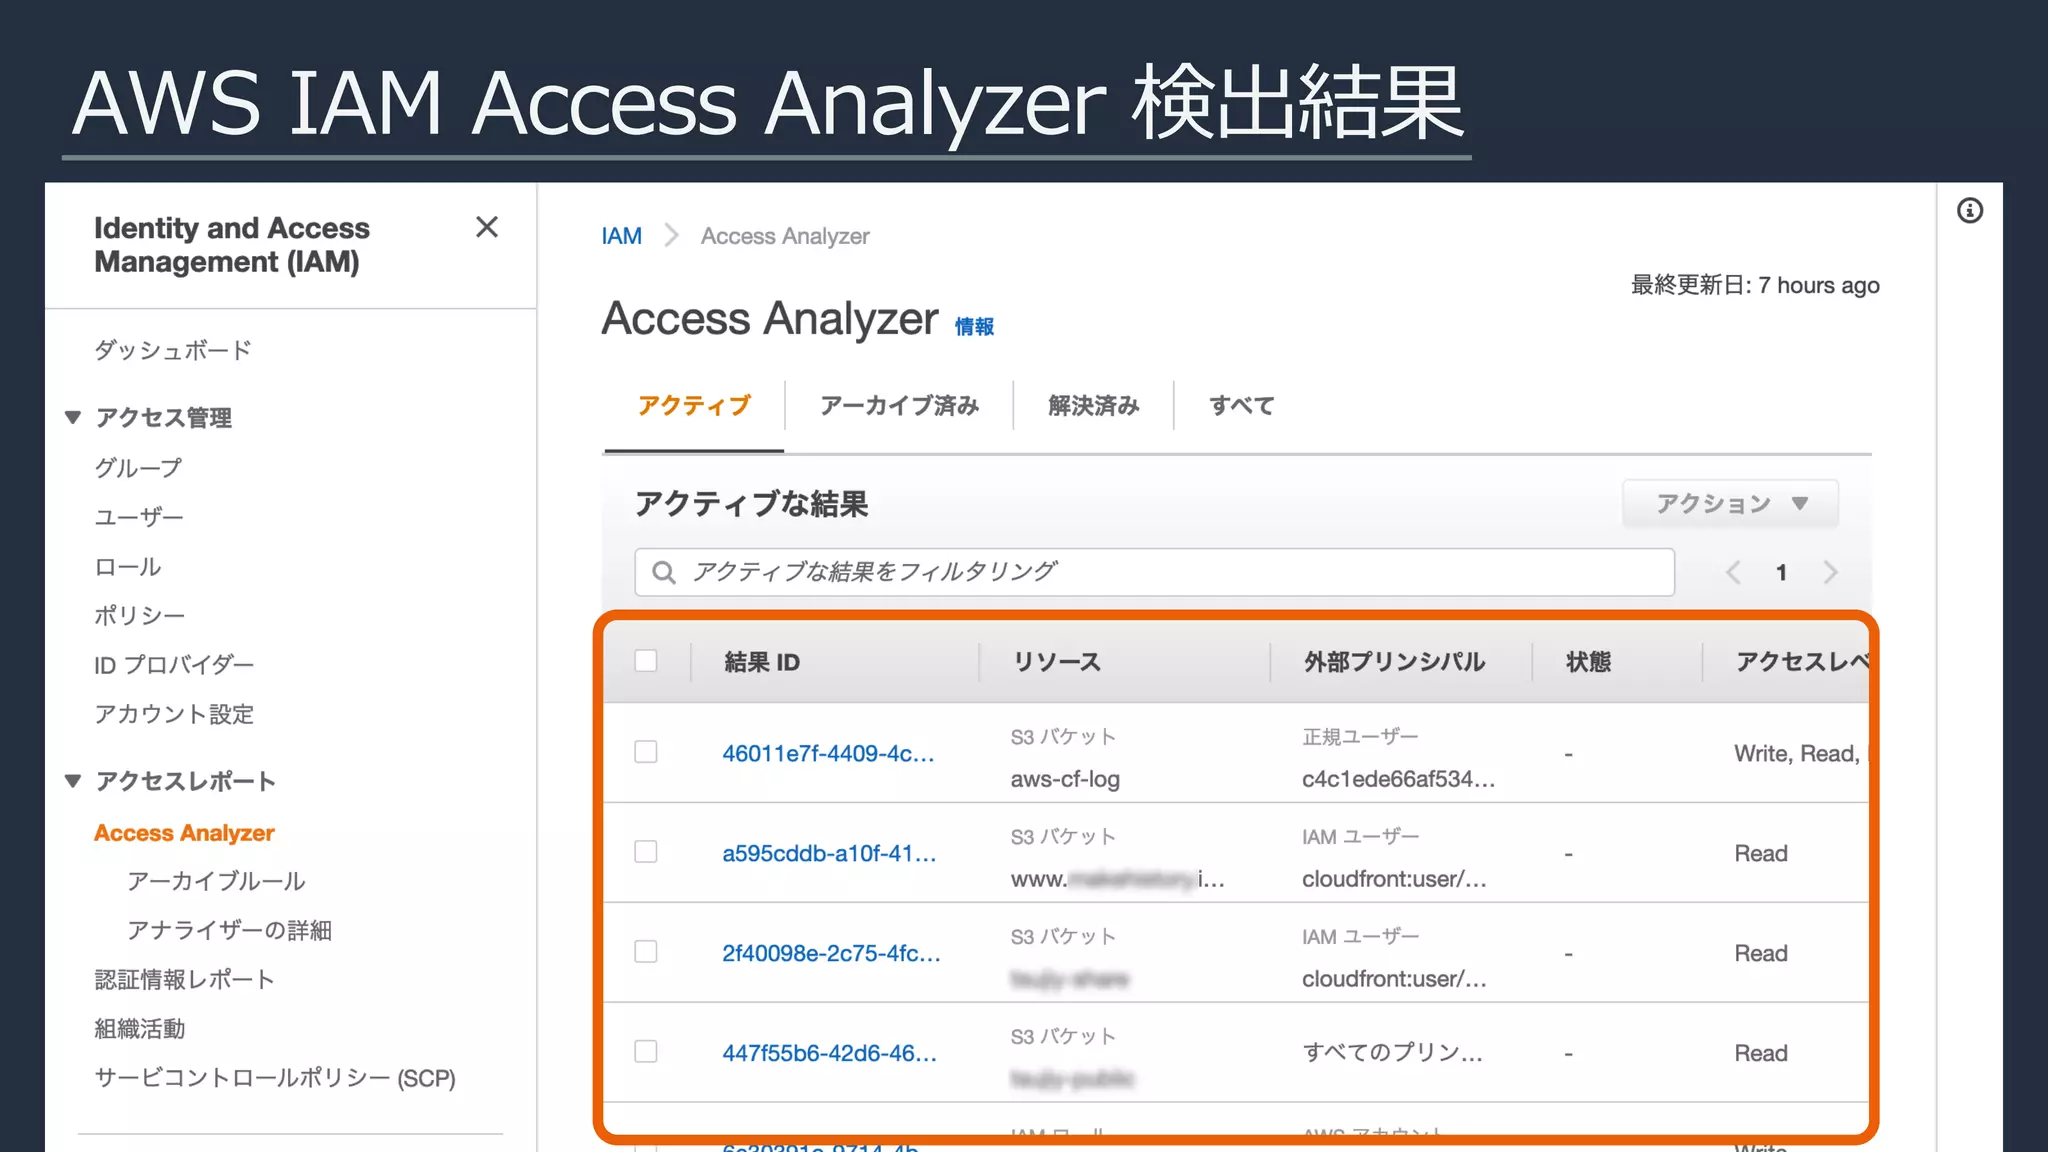
Task: Open finding 46011e7f-4409-4c...
Action: 828,753
